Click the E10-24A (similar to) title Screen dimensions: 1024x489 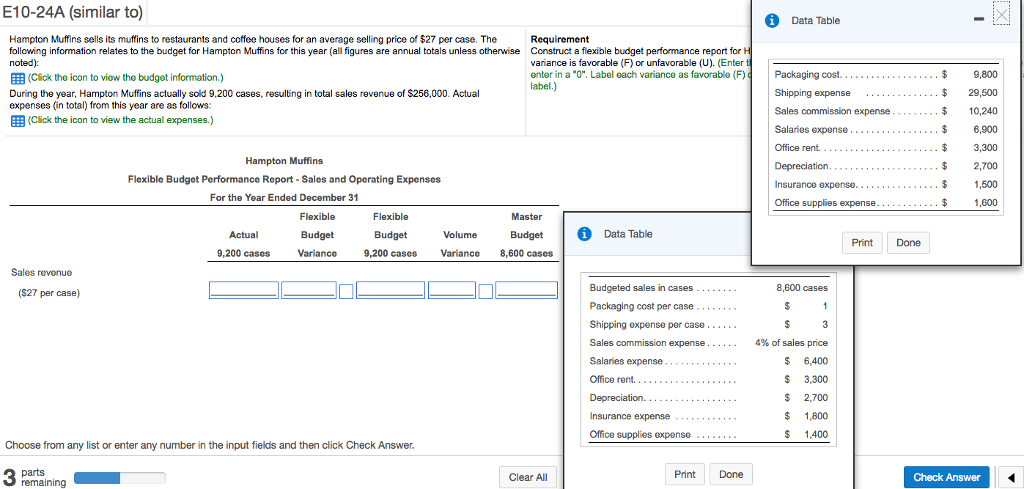click(72, 12)
